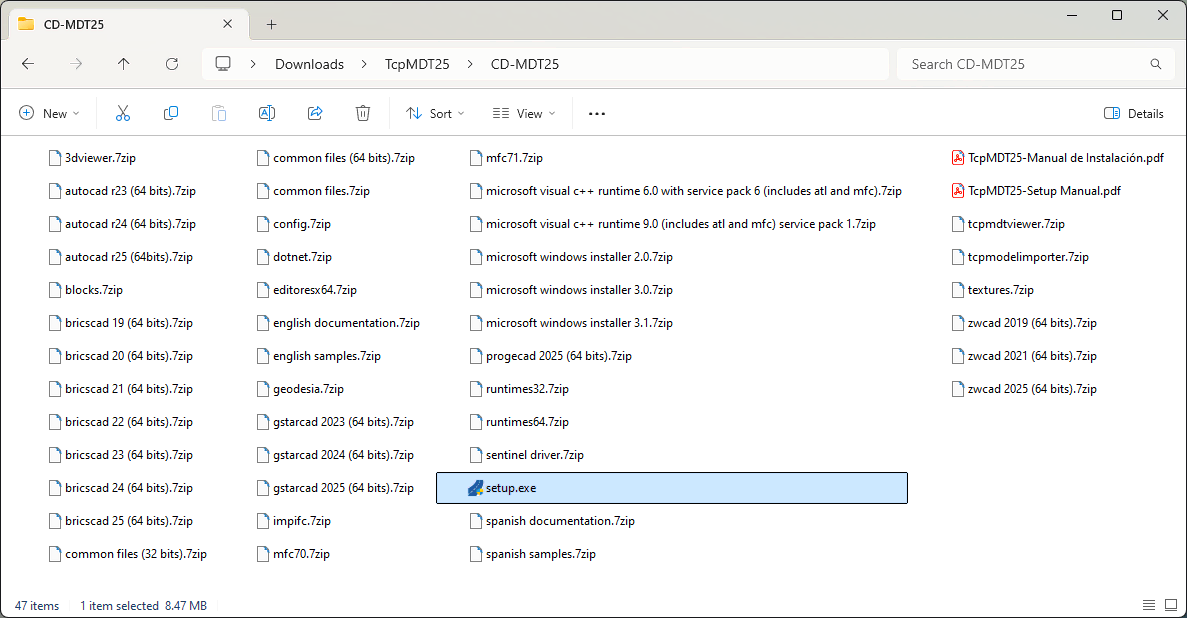Viewport: 1187px width, 618px height.
Task: Add a new tab
Action: tap(271, 24)
